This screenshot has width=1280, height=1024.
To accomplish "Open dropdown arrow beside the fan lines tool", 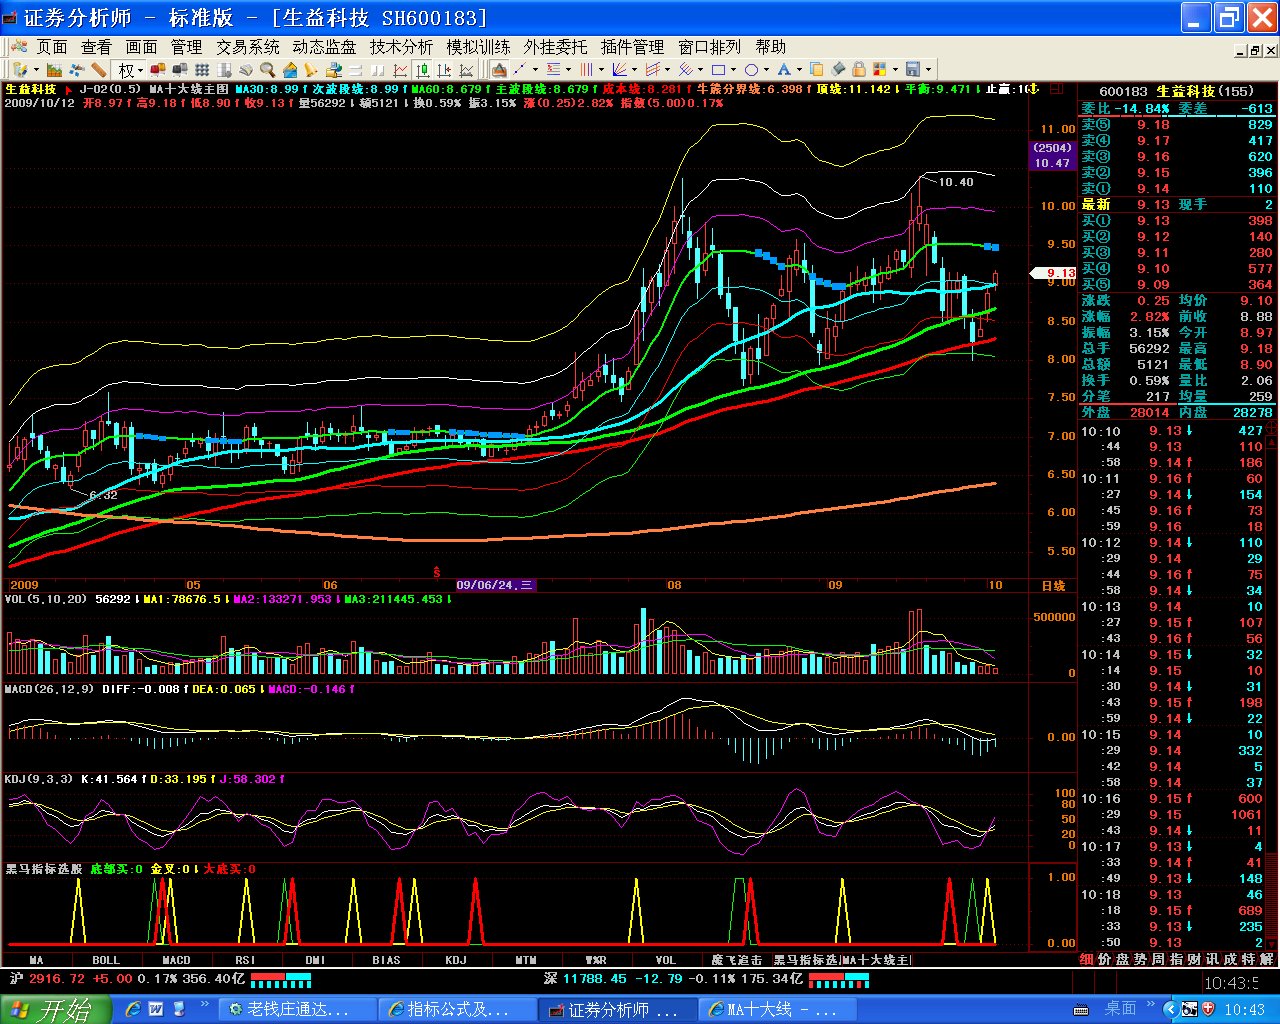I will tap(634, 70).
